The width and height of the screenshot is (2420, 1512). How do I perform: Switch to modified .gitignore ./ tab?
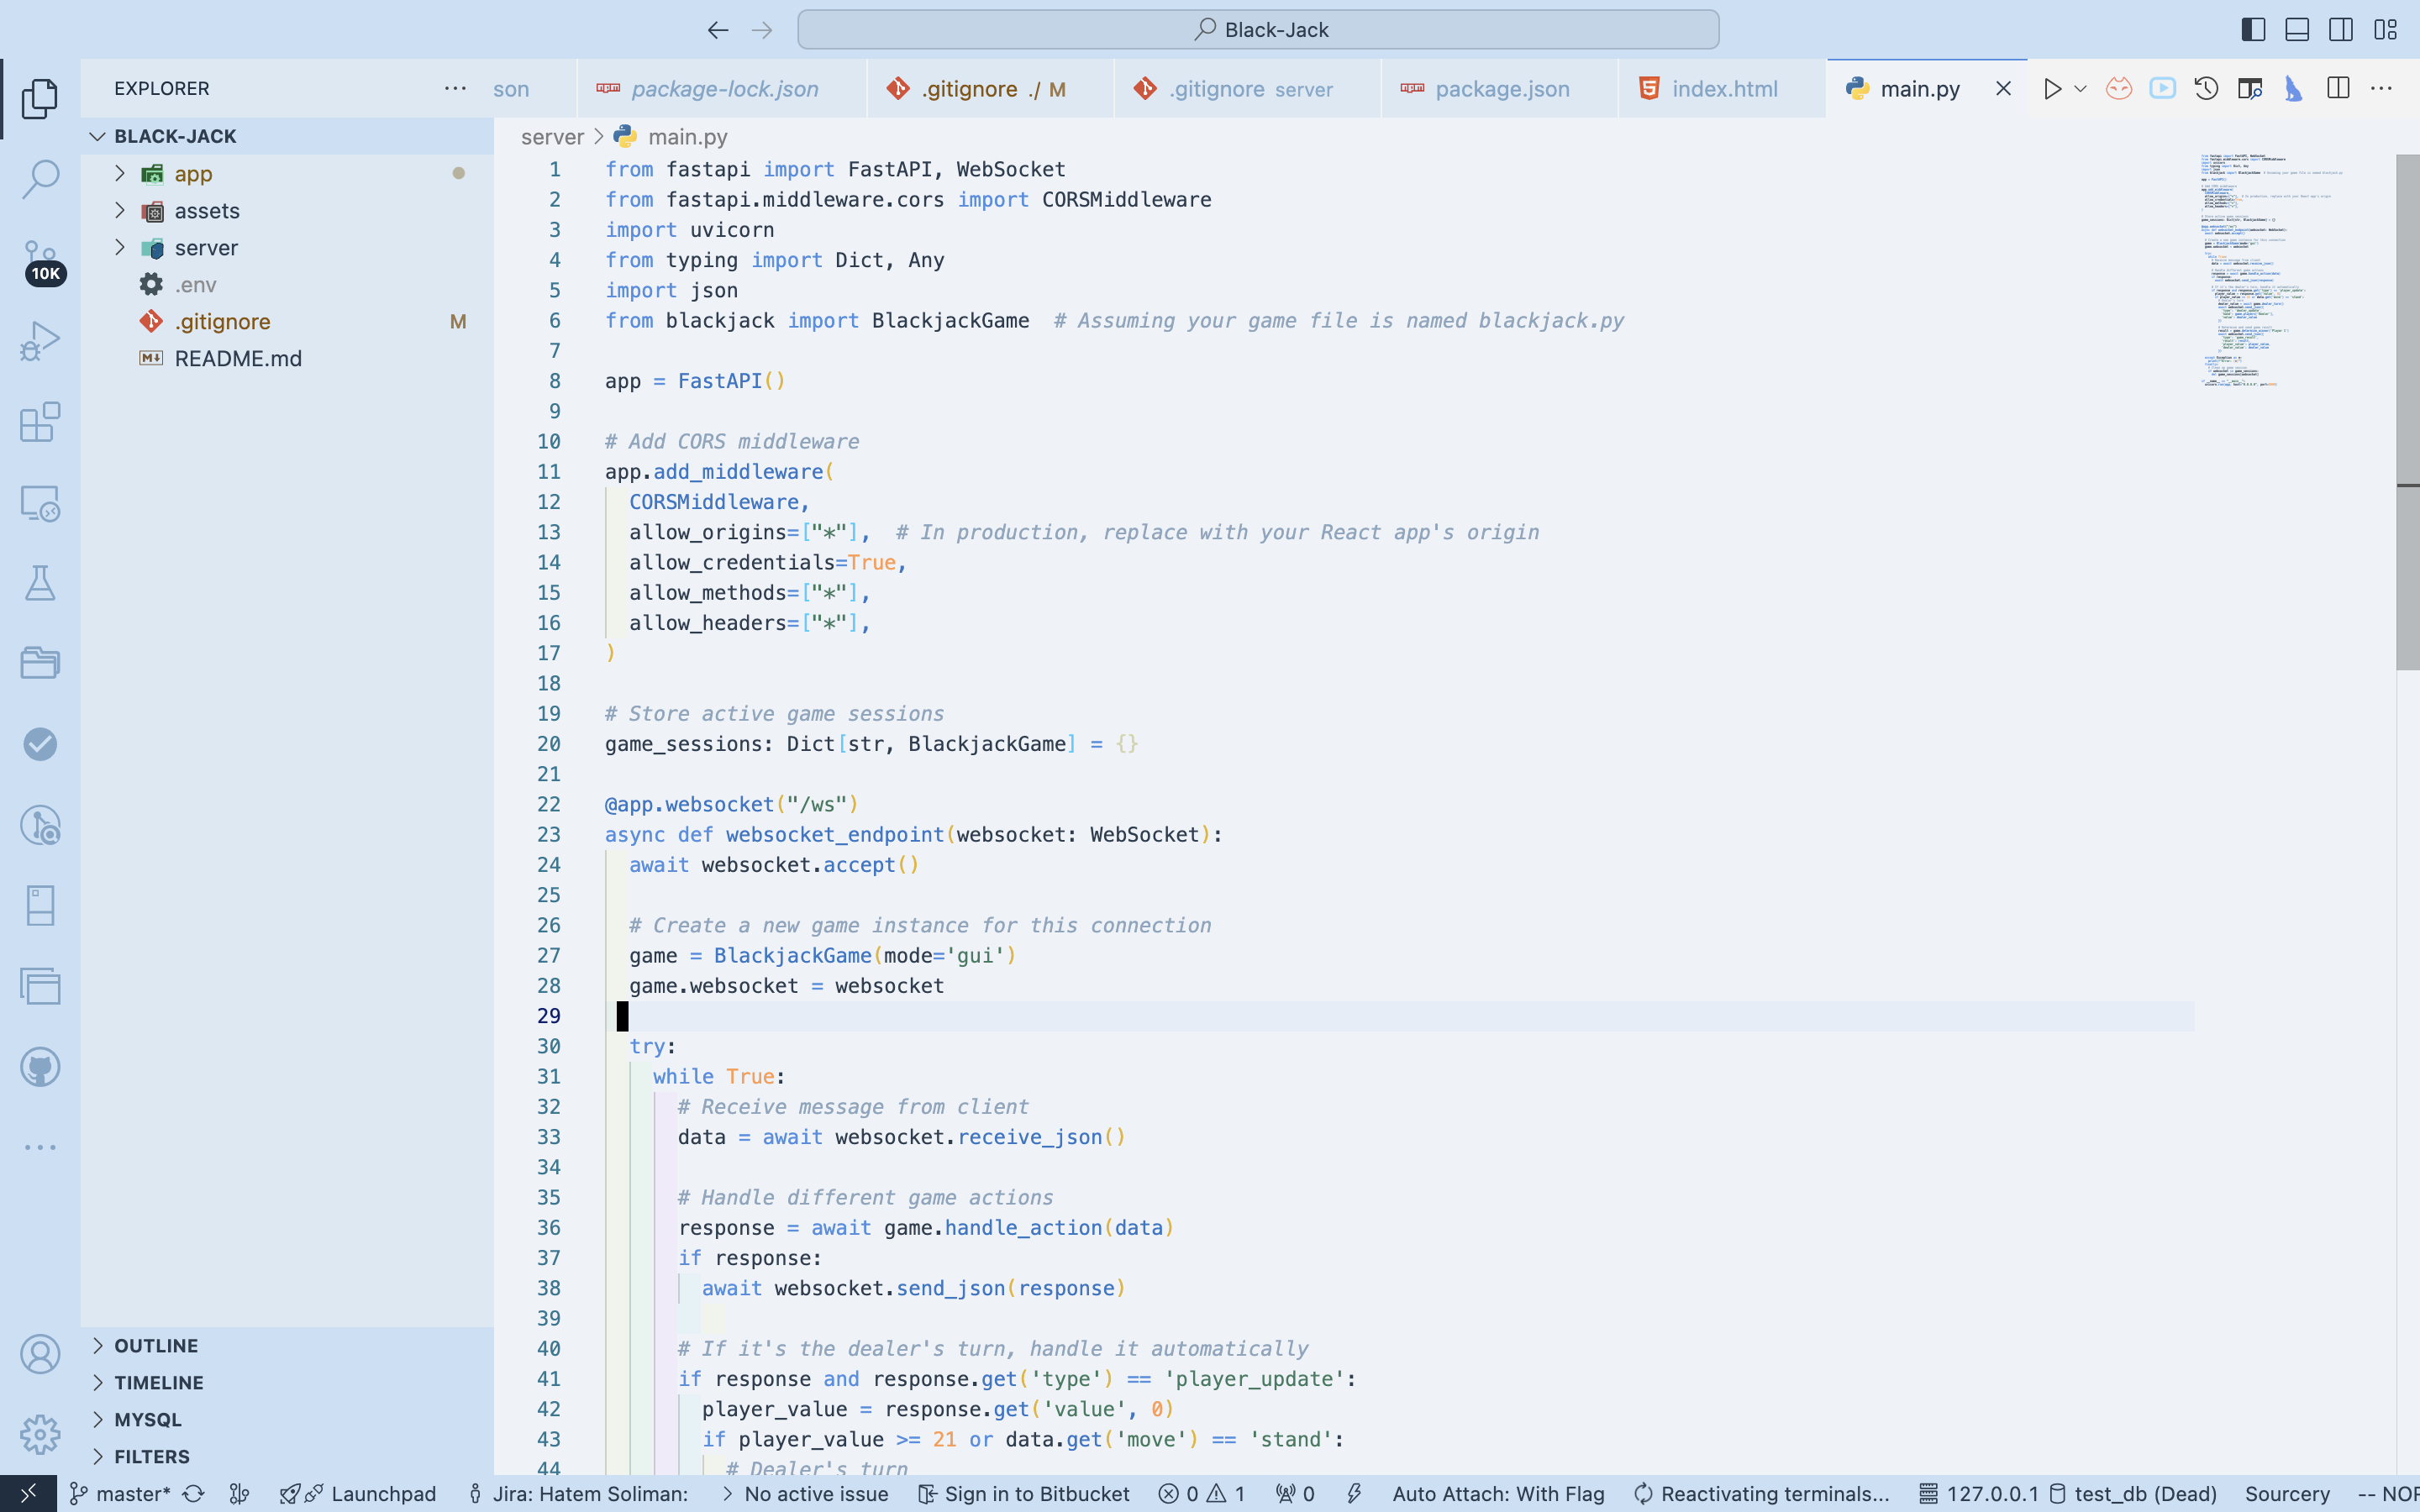click(x=990, y=89)
